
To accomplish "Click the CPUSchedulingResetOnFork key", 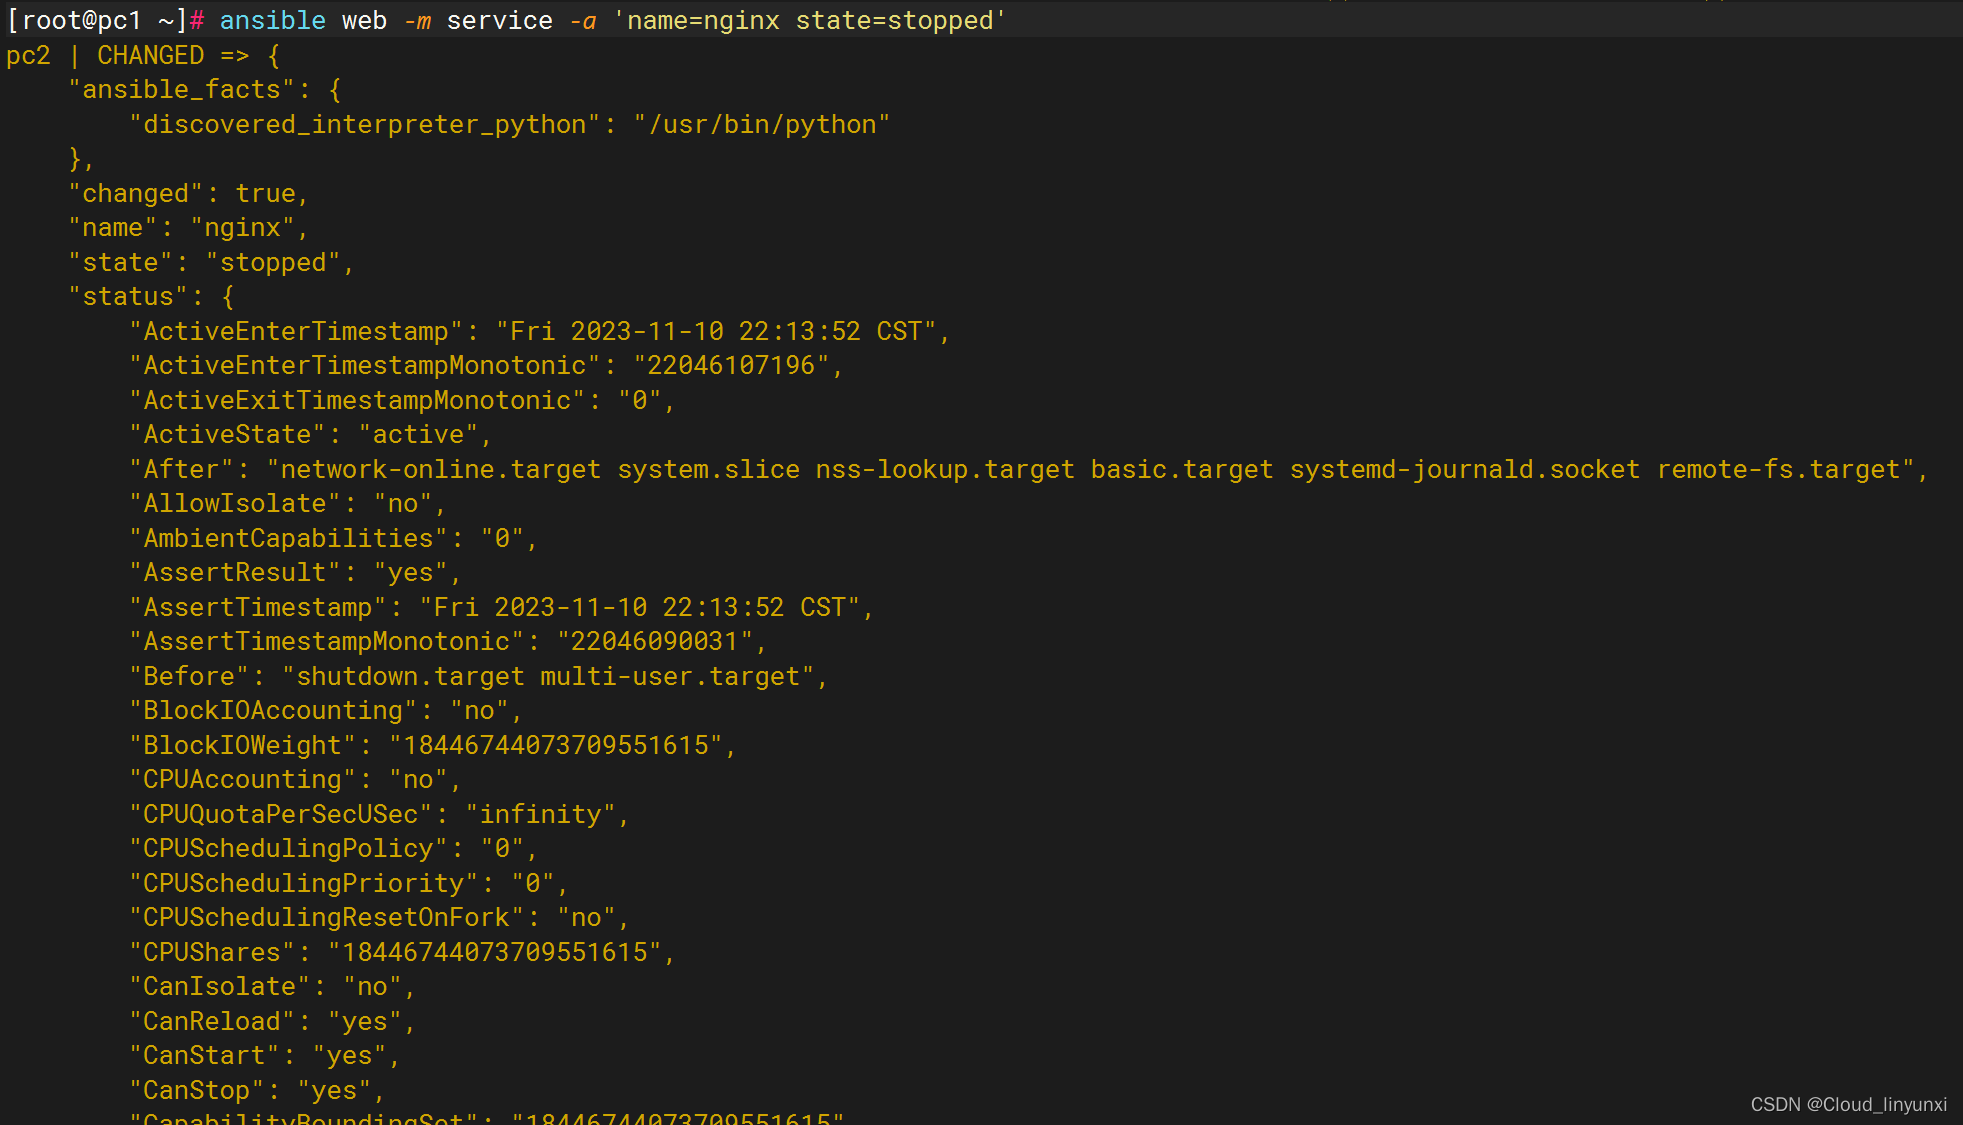I will (327, 917).
